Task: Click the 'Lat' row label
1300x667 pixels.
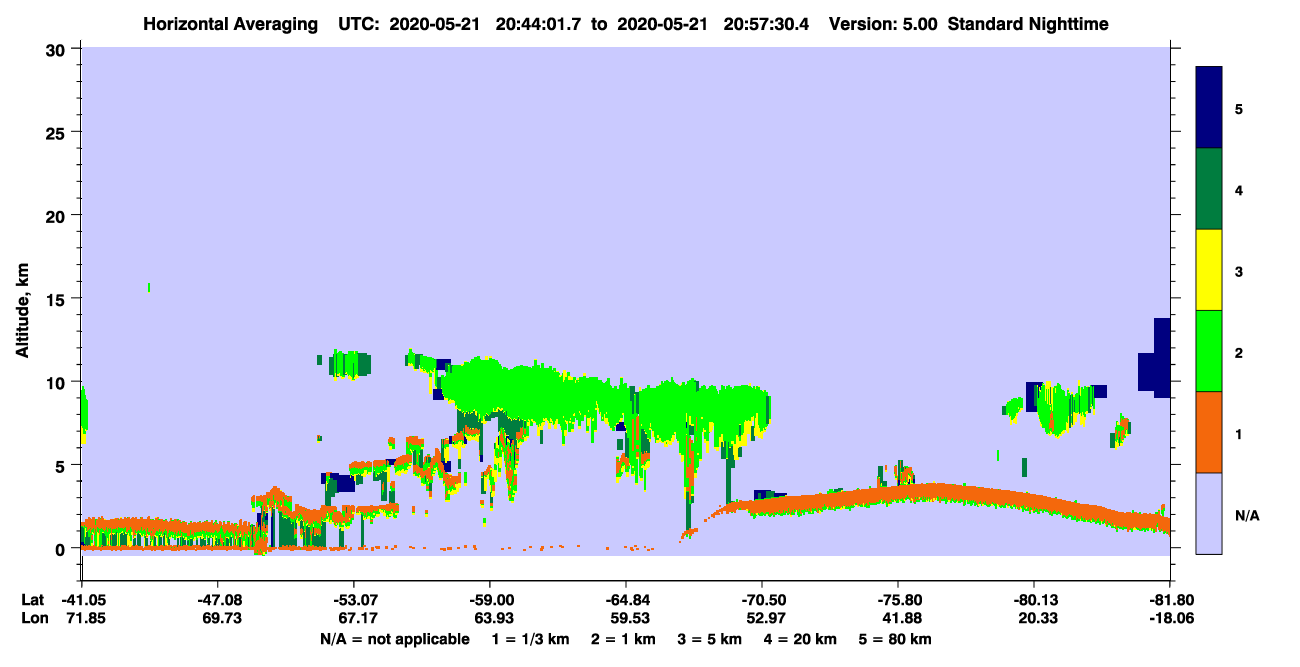Action: tap(32, 600)
